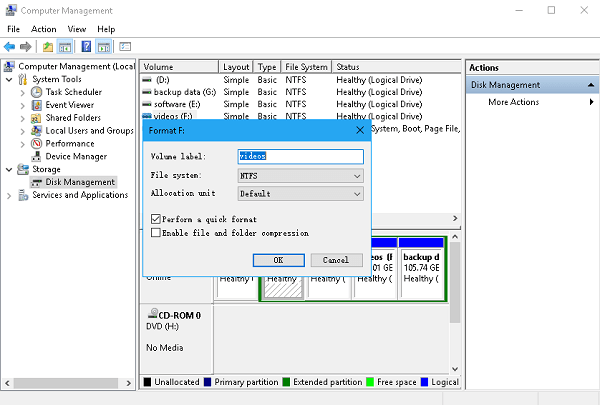Expand the Performance node

tap(23, 144)
